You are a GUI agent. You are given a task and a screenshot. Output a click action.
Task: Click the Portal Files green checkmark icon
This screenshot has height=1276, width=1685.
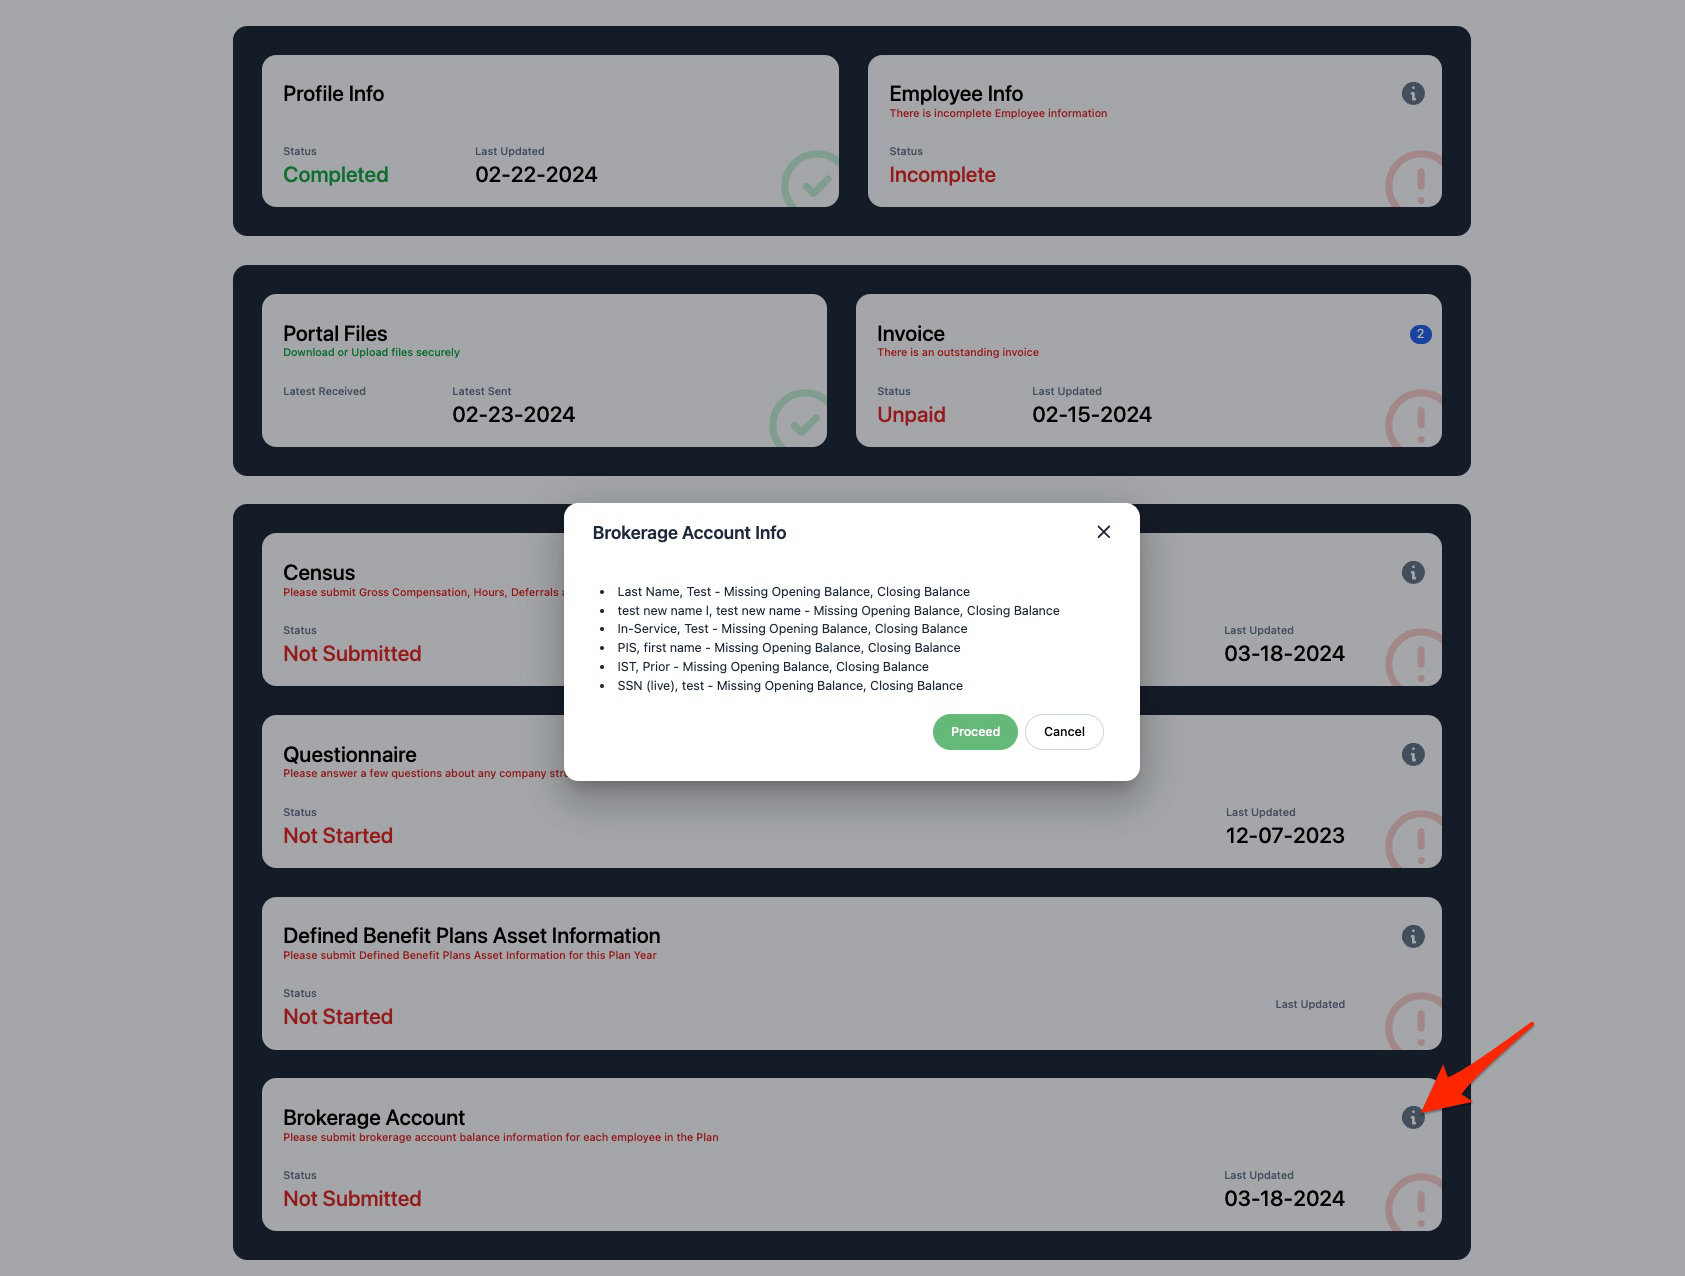(x=800, y=421)
